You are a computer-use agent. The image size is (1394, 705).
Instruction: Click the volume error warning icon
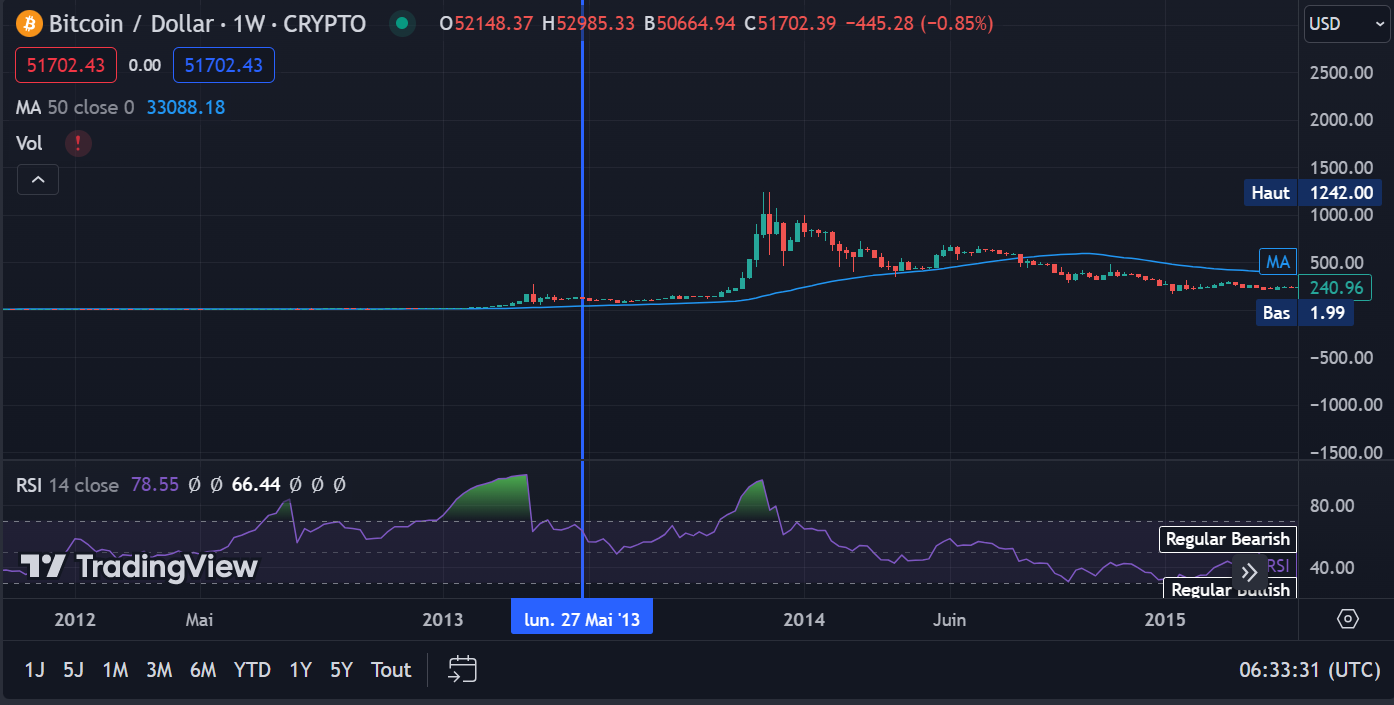(x=78, y=143)
